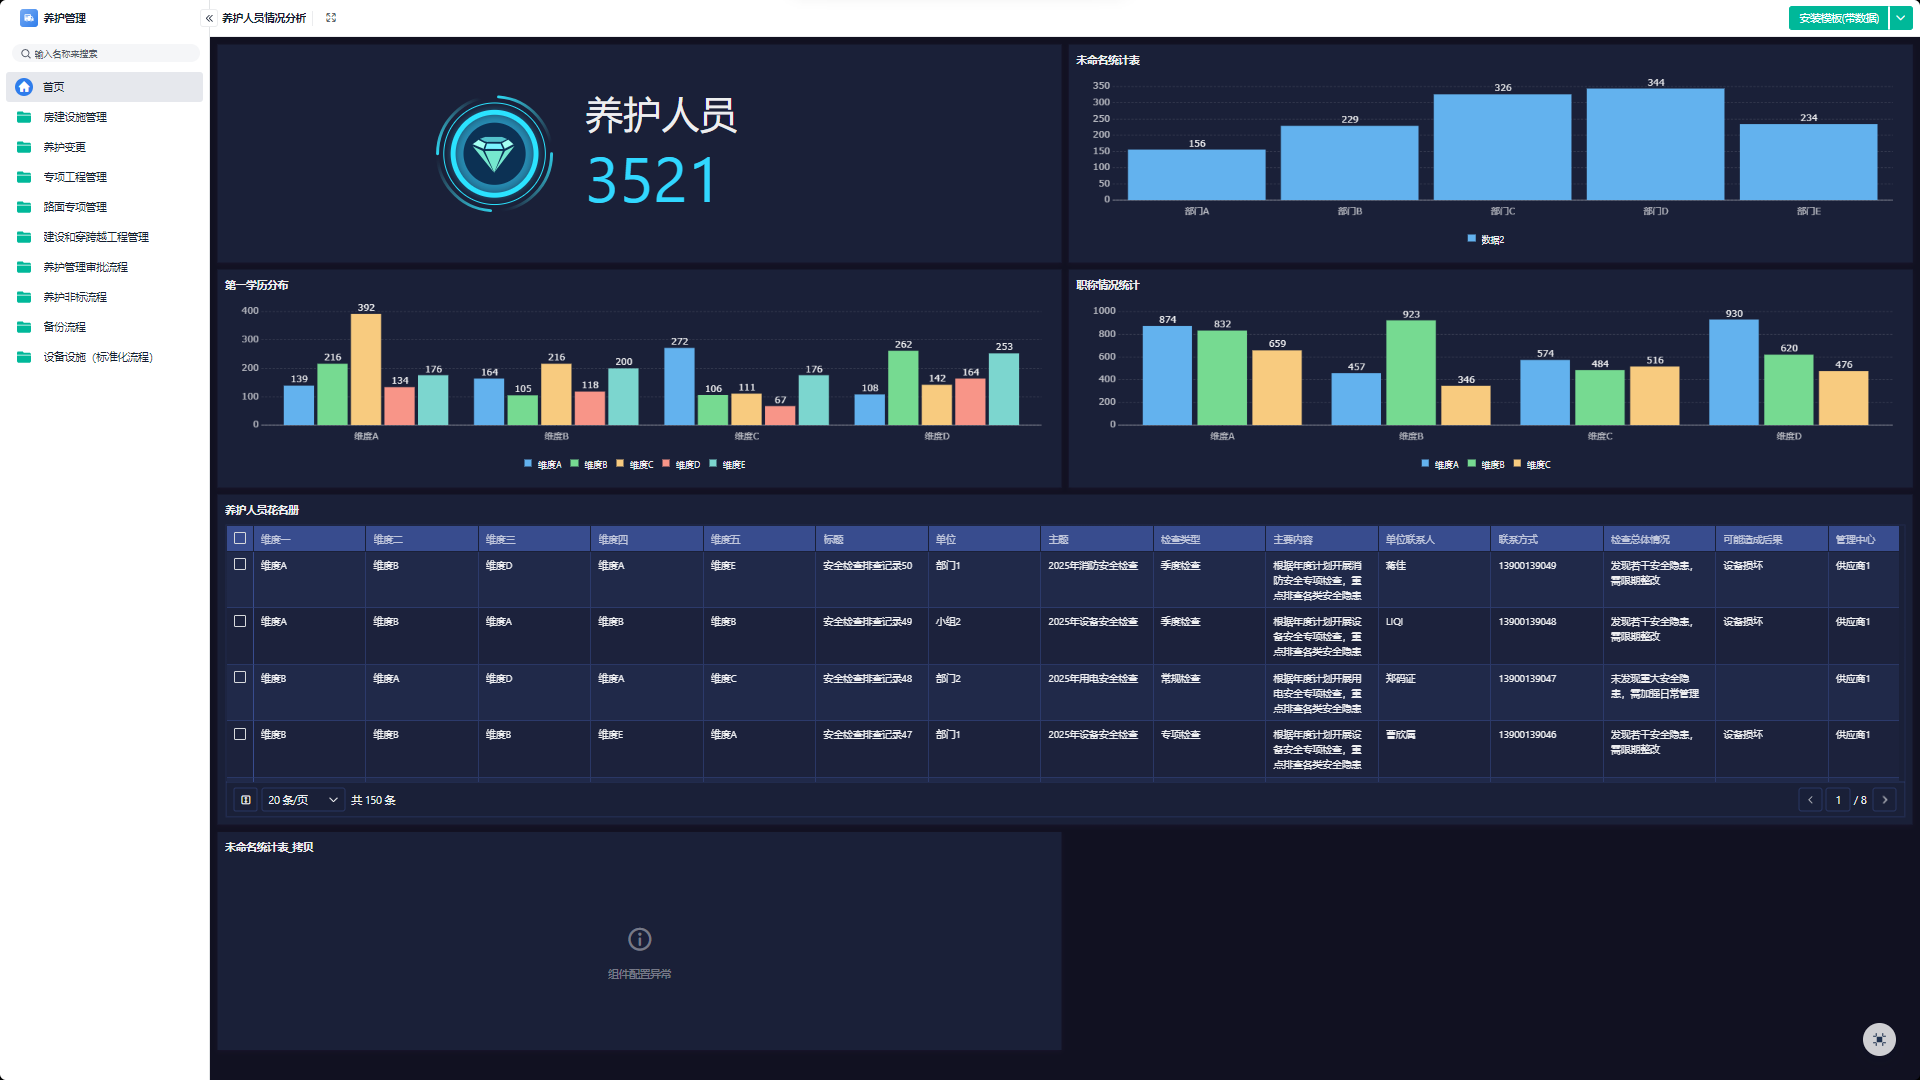
Task: Expand the 房建设施管理 folder
Action: (75, 117)
